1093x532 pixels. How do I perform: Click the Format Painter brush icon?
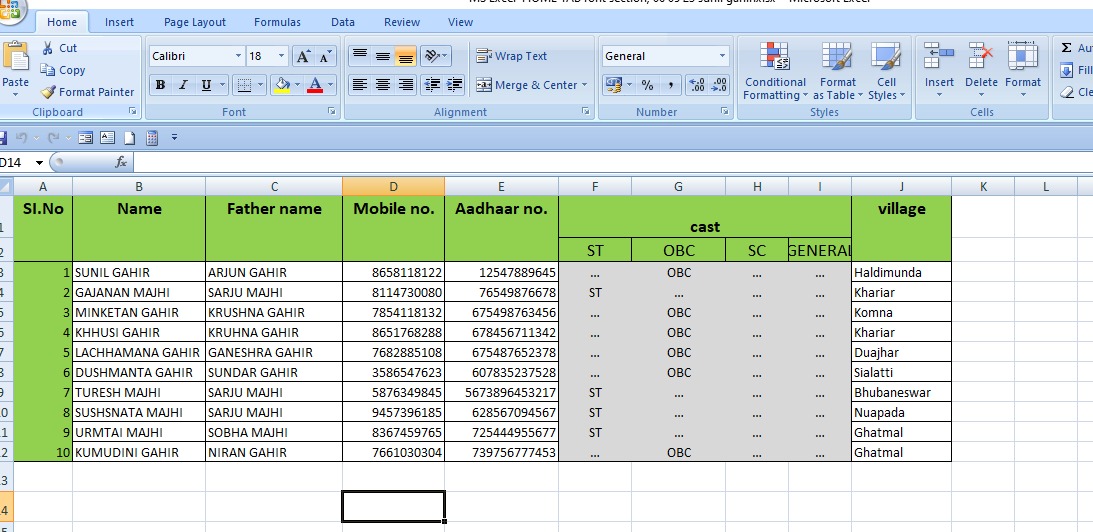point(49,92)
